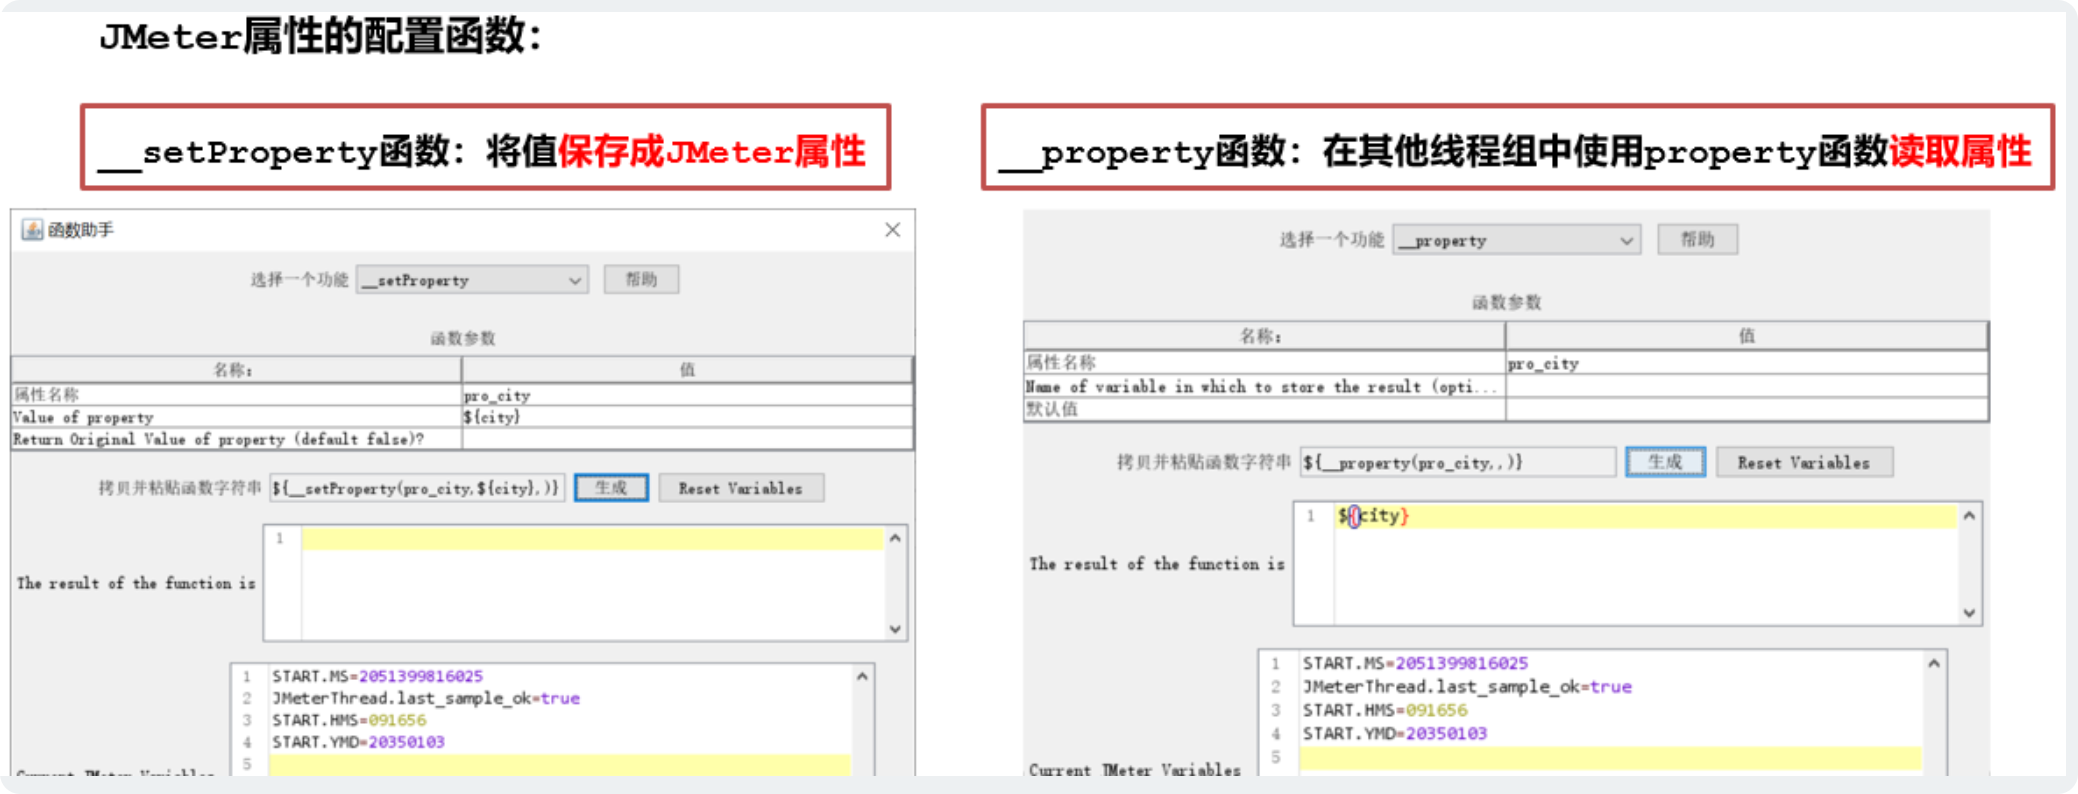Click Reset Variables in setProperty dialog
2078x794 pixels.
coord(741,488)
